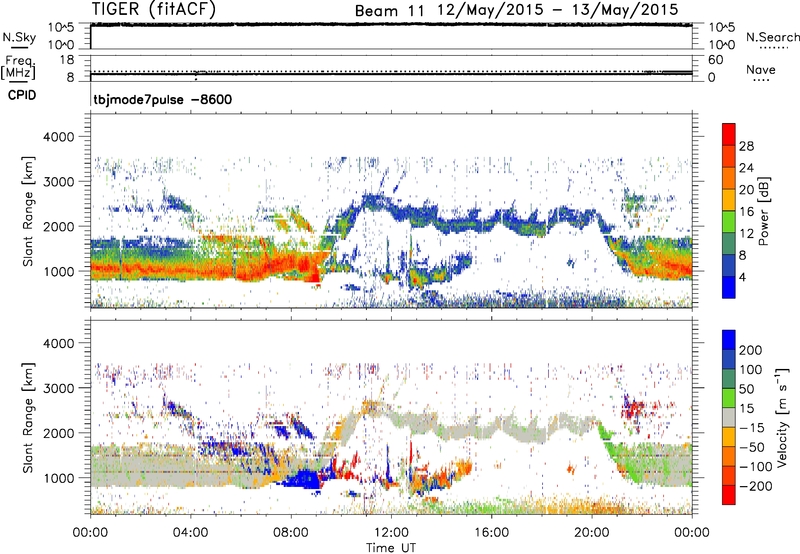This screenshot has width=800, height=554.
Task: Select the 2000 km tick in the power panel
Action: coord(58,226)
